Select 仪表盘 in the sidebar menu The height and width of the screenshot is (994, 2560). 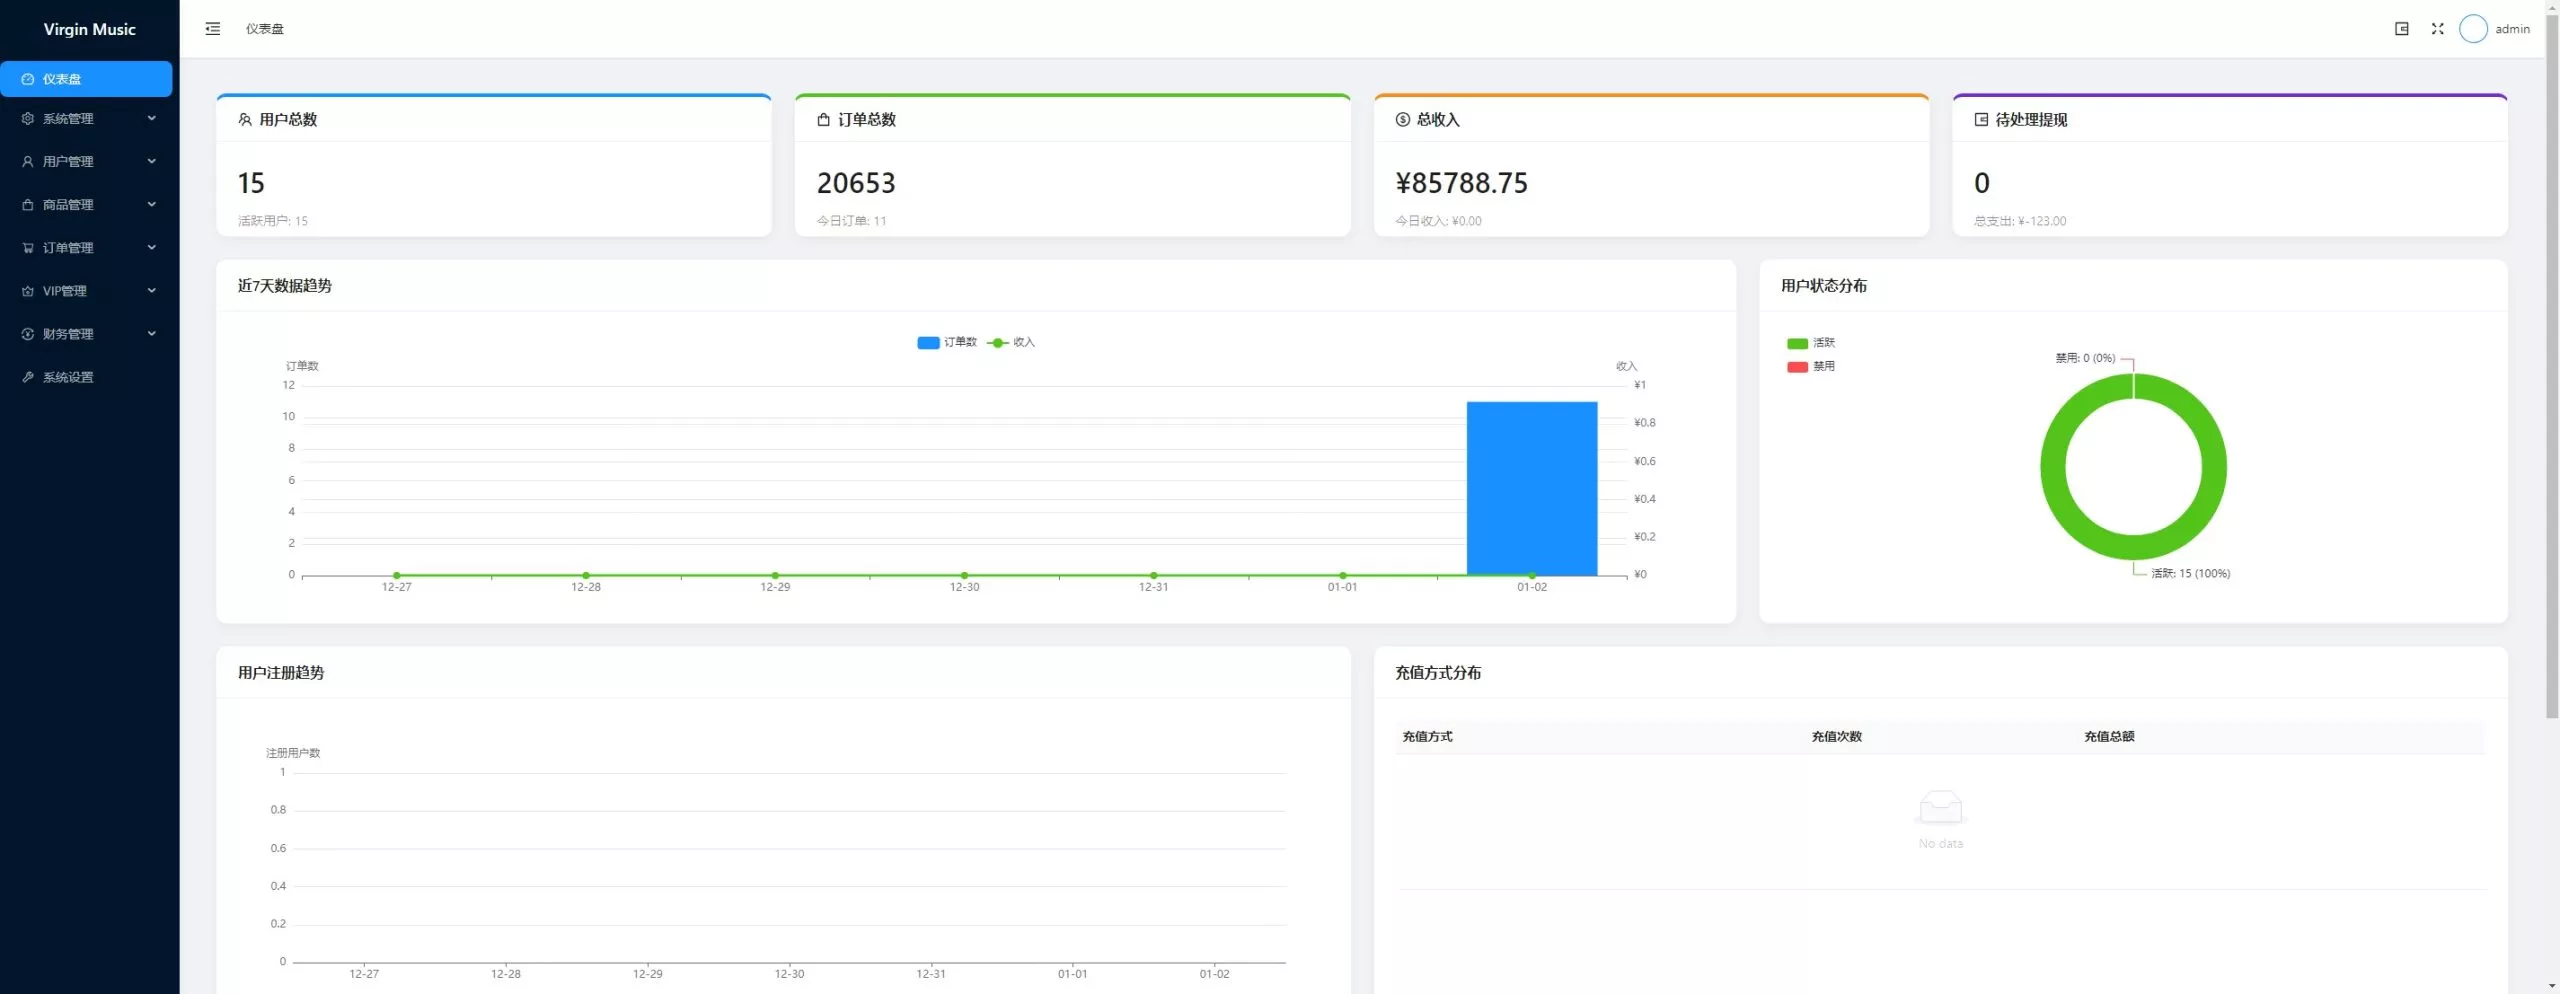86,79
